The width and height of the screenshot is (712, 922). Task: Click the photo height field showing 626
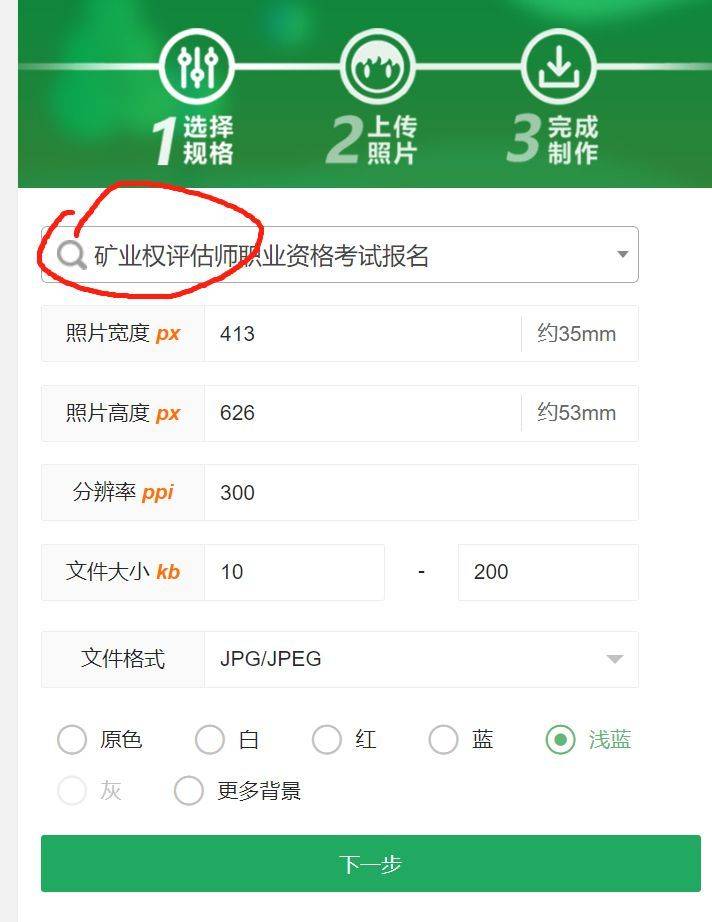(362, 413)
